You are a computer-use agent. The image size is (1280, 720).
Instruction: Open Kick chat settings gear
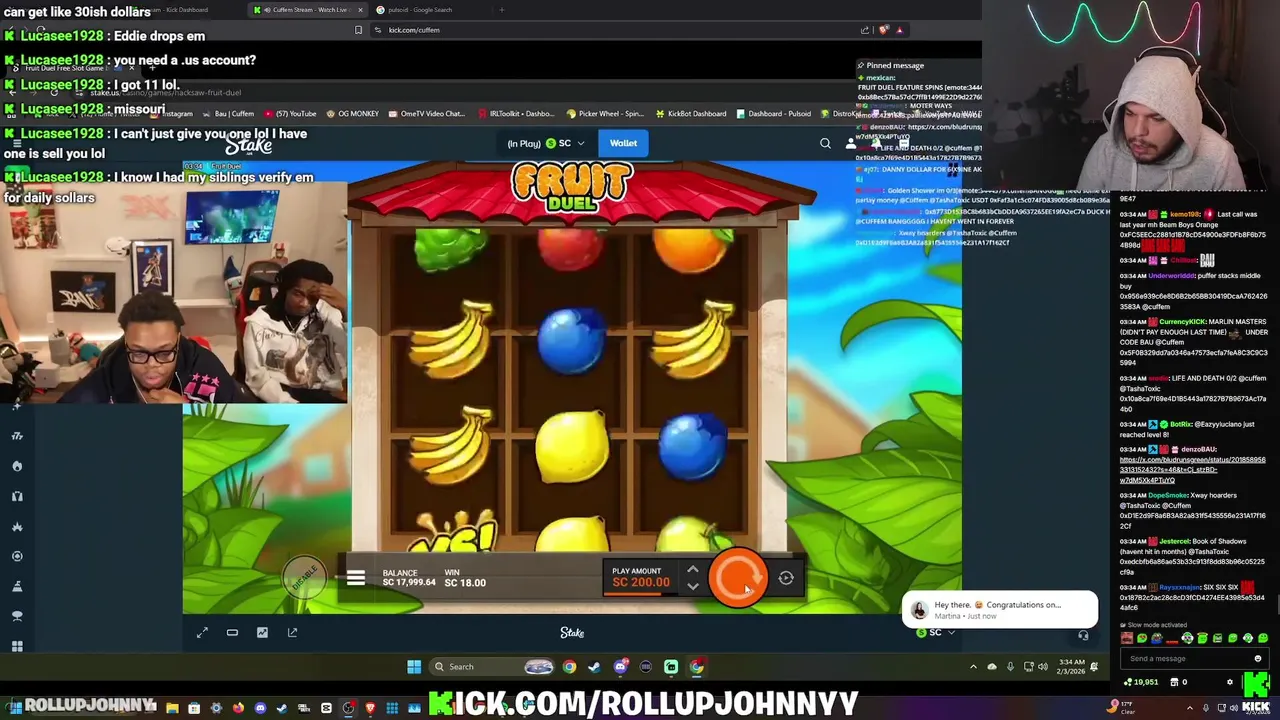pyautogui.click(x=1230, y=682)
